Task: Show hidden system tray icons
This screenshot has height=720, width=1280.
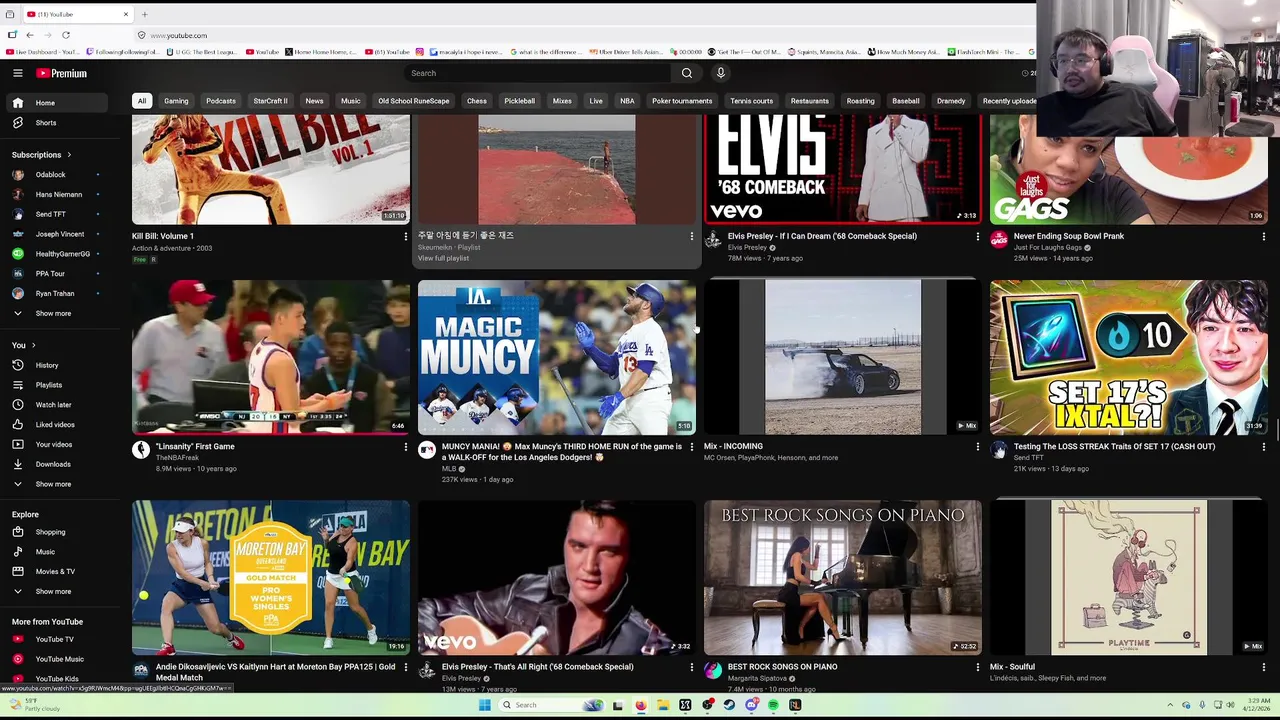Action: point(1170,705)
